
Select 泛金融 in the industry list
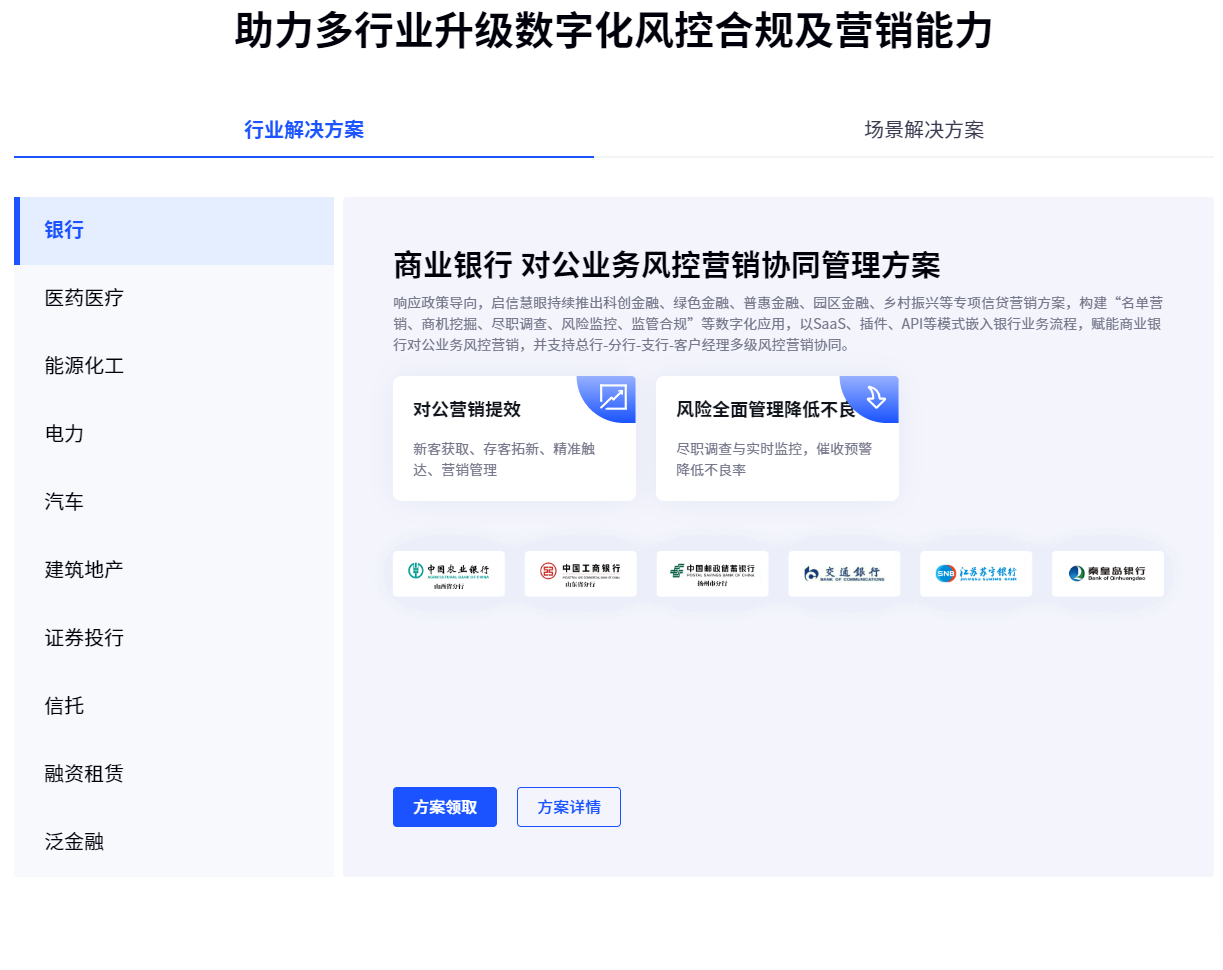(174, 843)
